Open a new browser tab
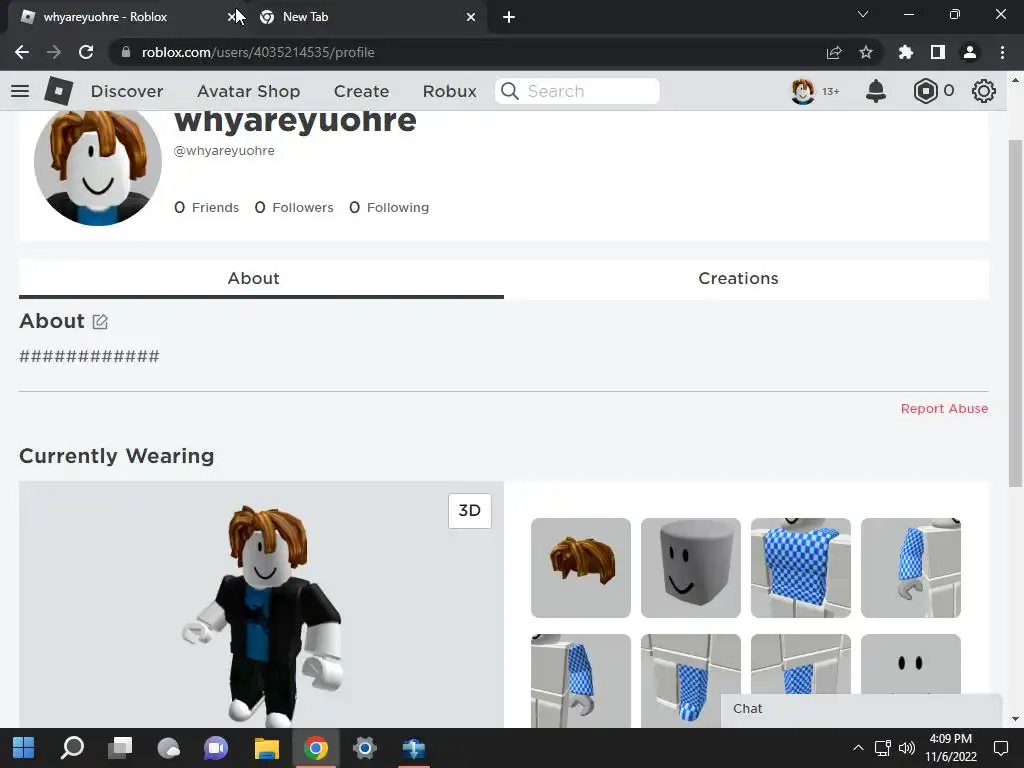This screenshot has width=1024, height=768. (509, 17)
